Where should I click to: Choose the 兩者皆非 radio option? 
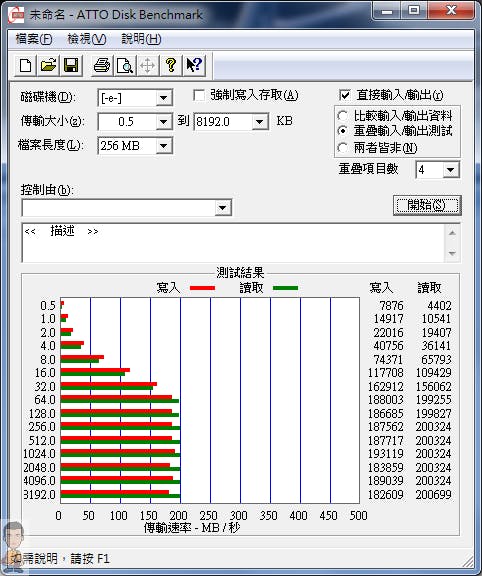tap(342, 148)
